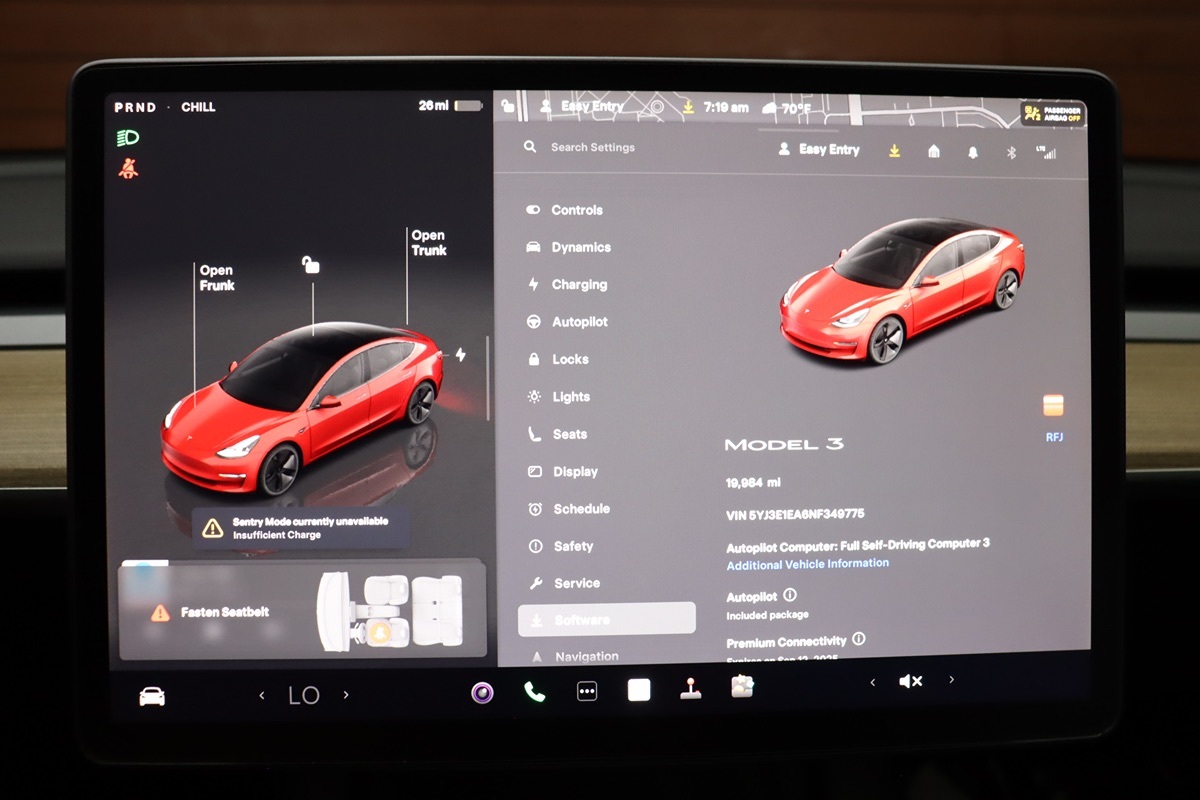The height and width of the screenshot is (800, 1200).
Task: Decrease temperature with left arrow beside LO
Action: [262, 695]
